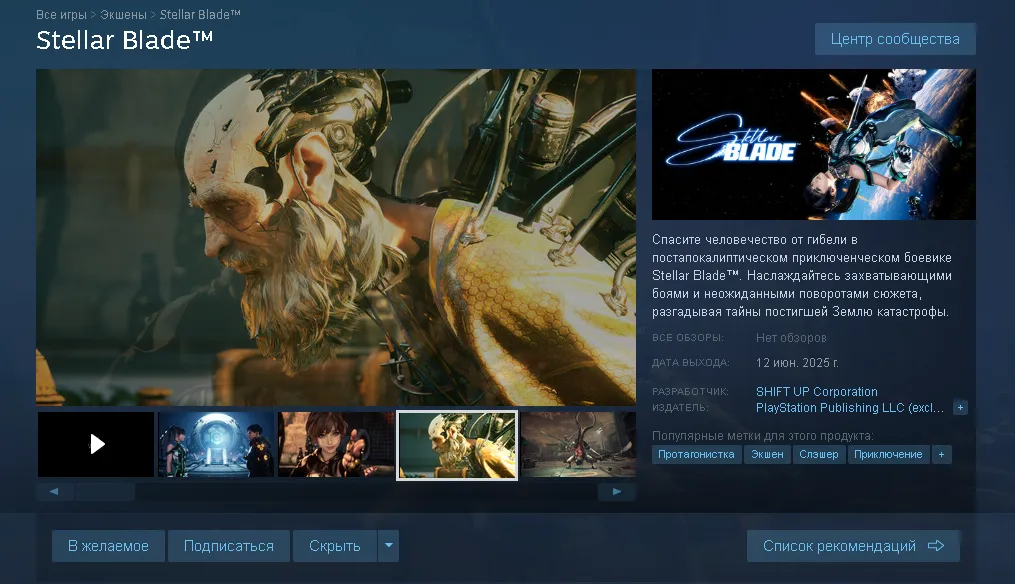Click the 'Нет обзоров' reviews text
The height and width of the screenshot is (584, 1015).
coord(791,338)
